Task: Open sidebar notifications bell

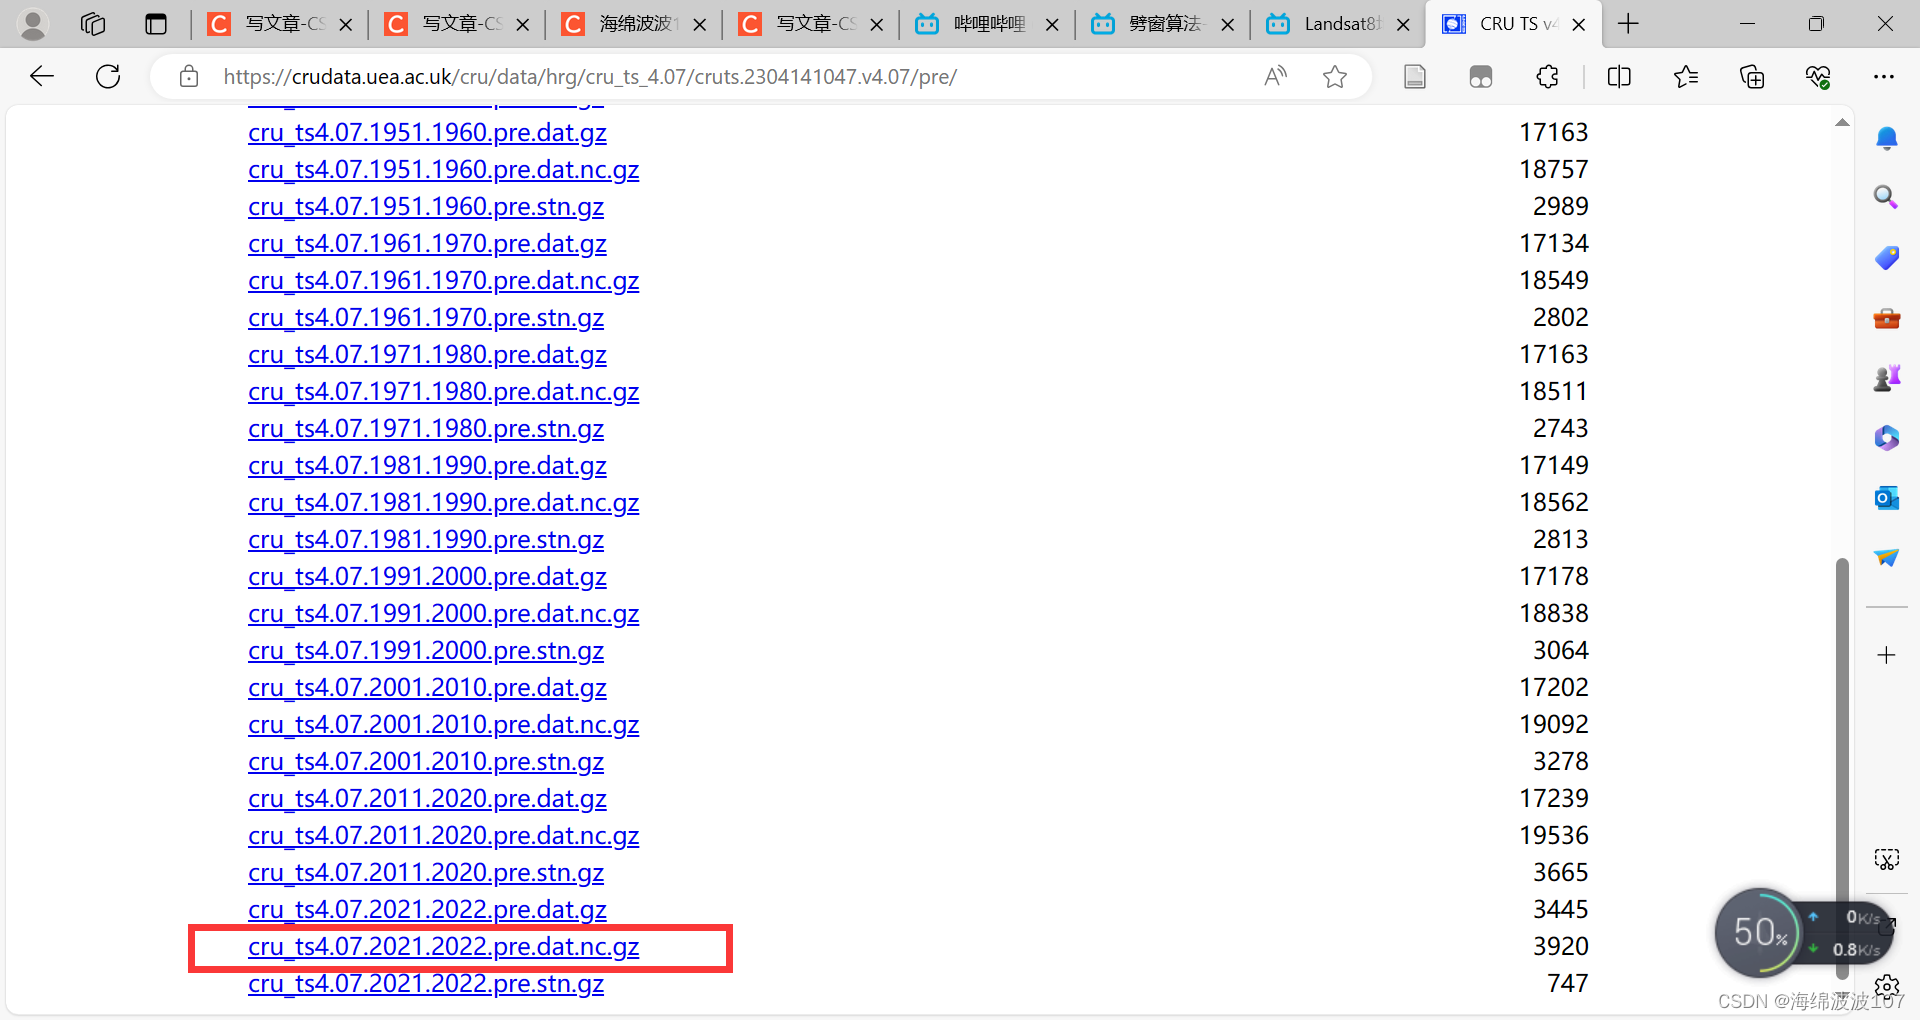Action: pos(1887,138)
